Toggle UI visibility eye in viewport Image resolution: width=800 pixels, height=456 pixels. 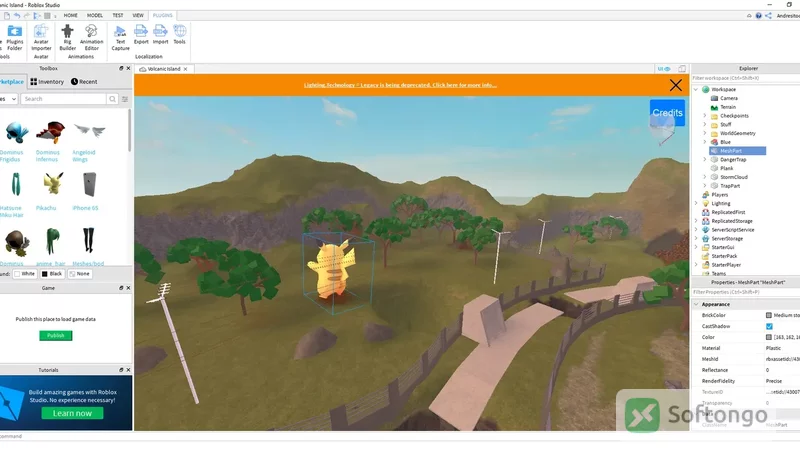[x=664, y=69]
